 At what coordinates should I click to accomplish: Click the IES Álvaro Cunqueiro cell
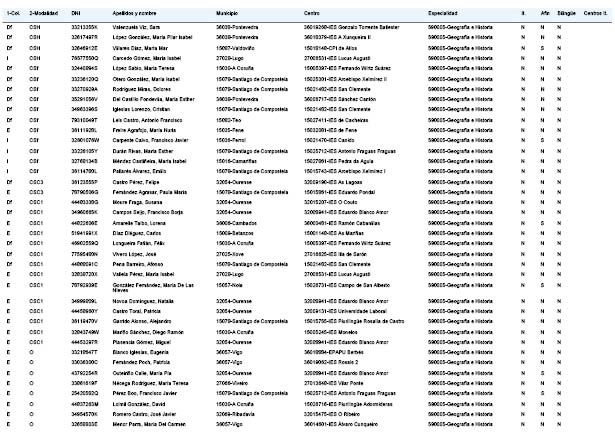[341, 424]
